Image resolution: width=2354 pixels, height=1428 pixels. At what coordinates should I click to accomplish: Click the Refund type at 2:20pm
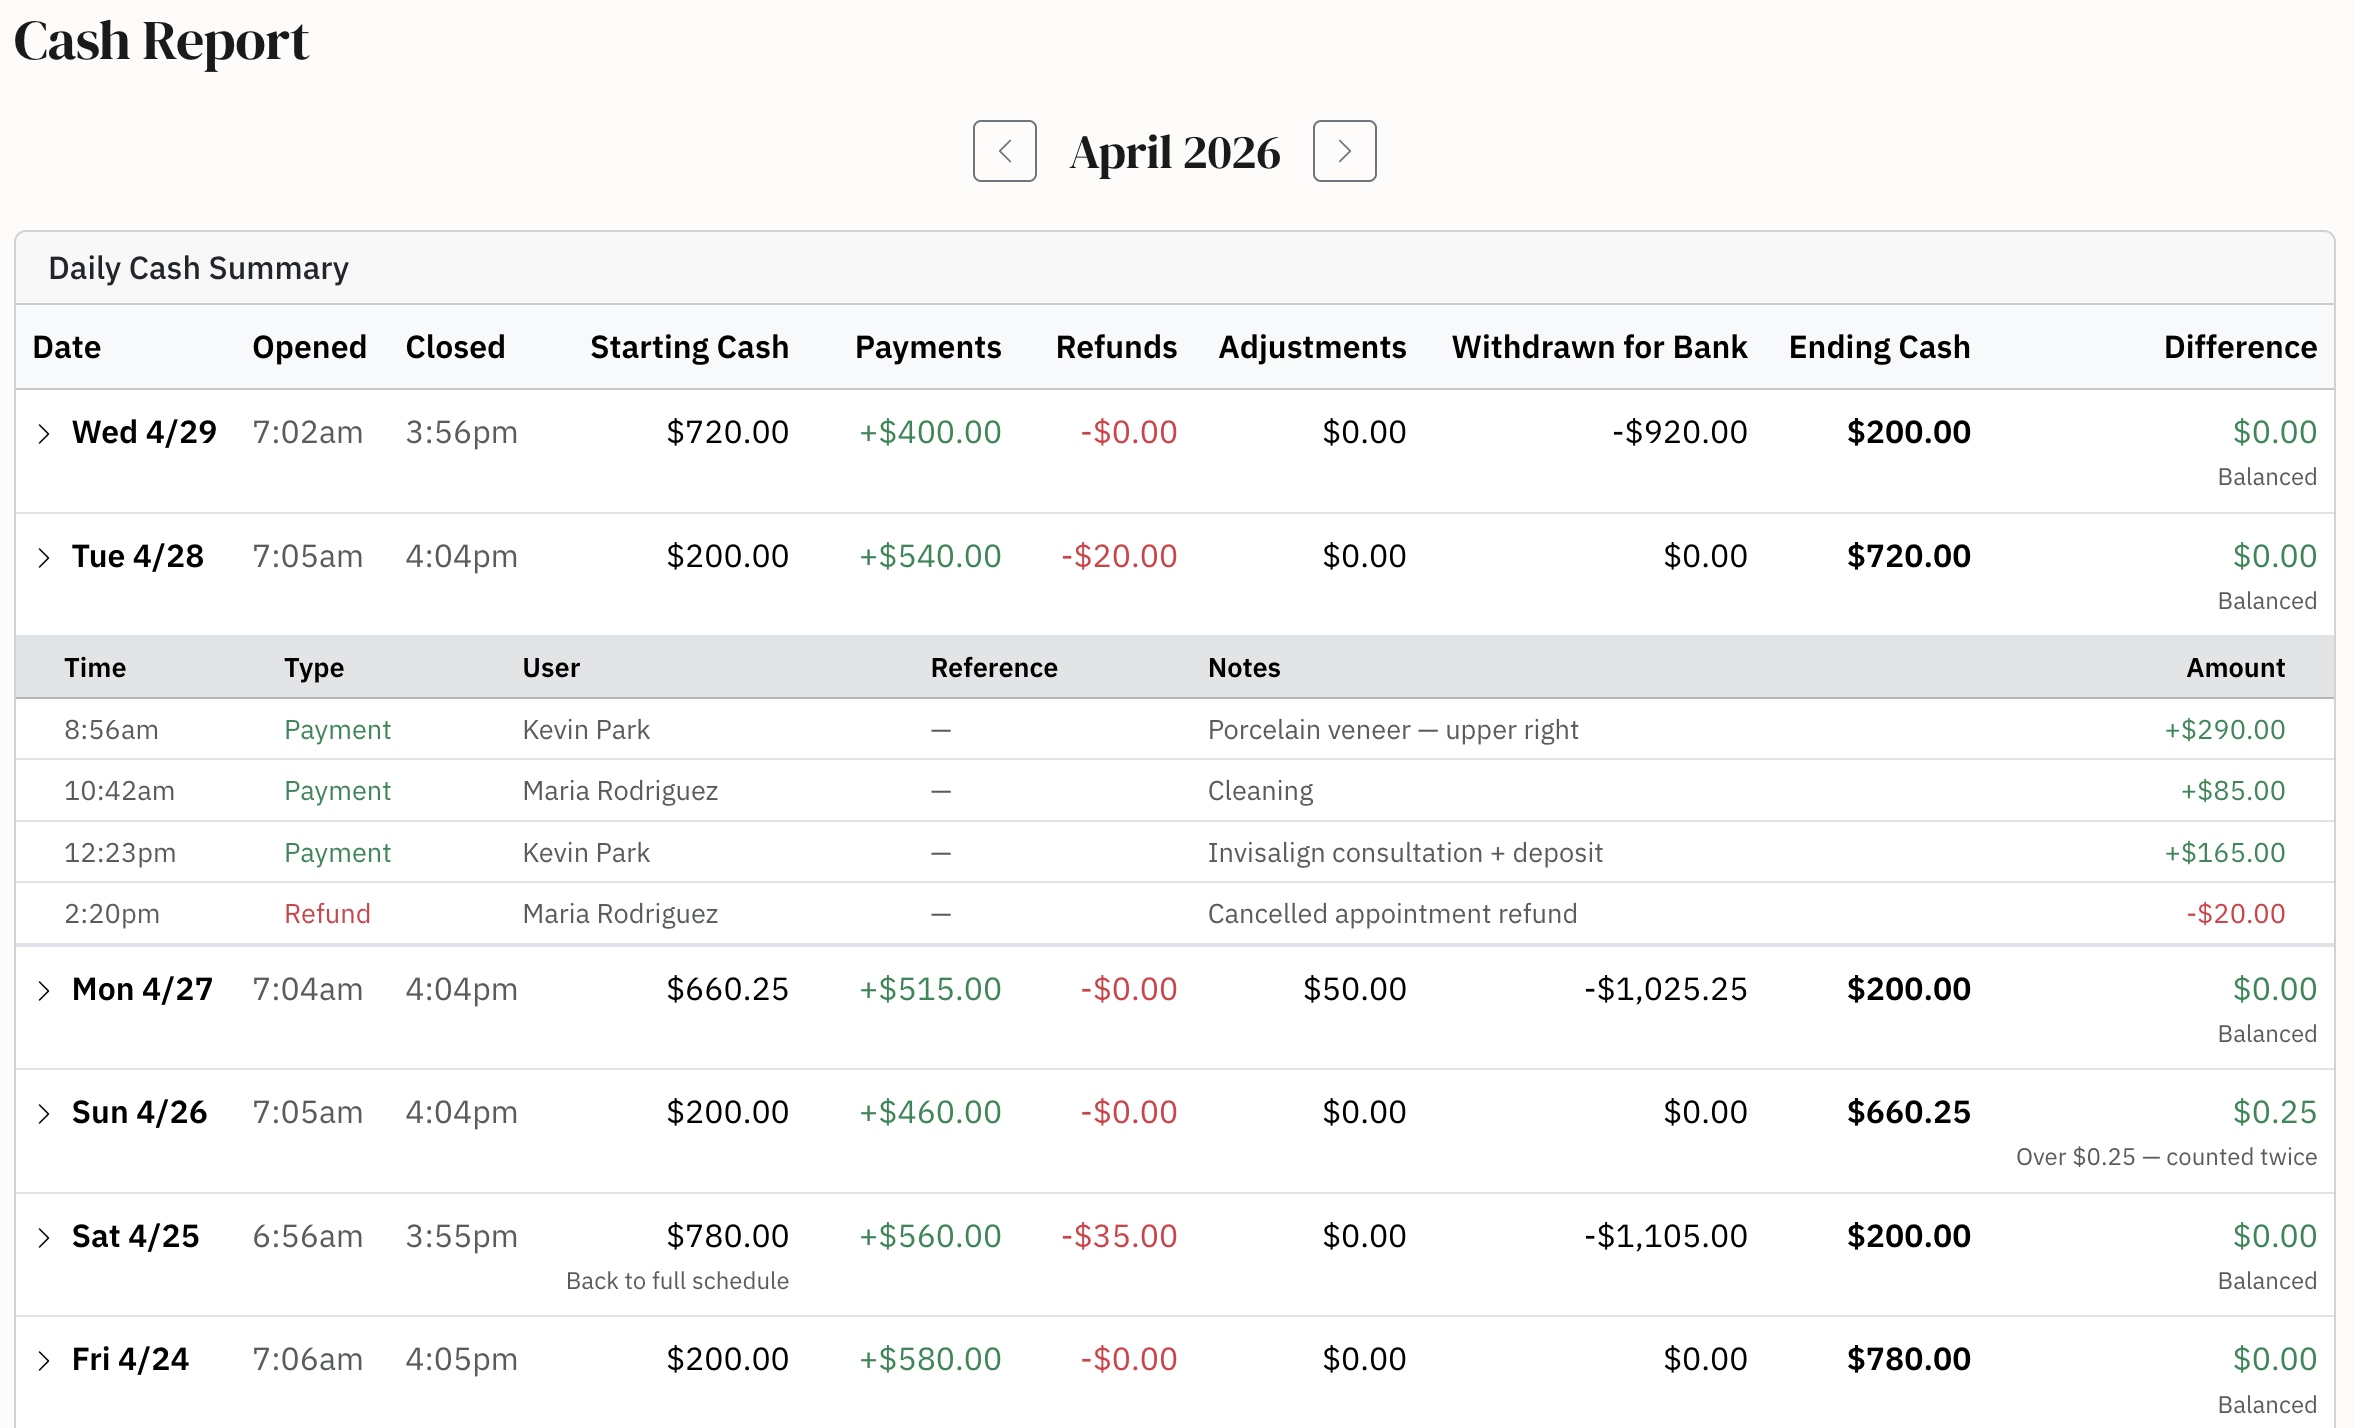327,914
